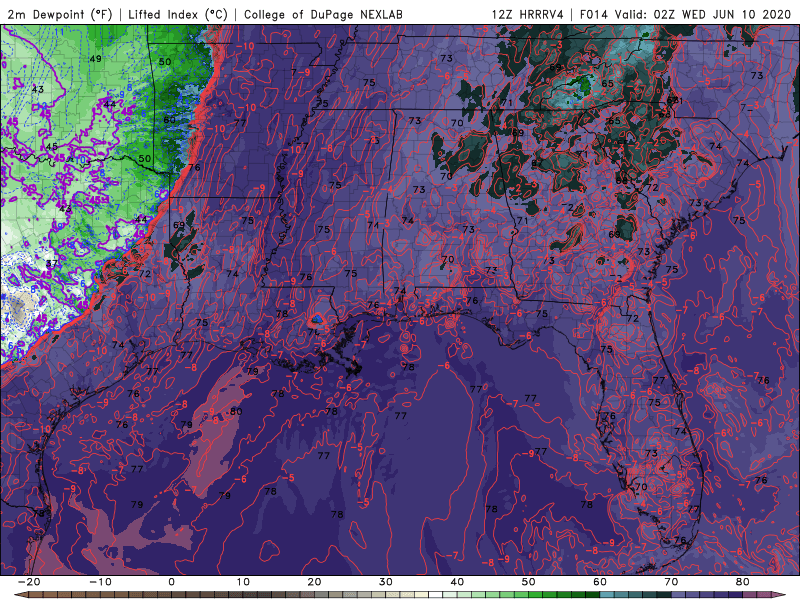Image resolution: width=800 pixels, height=600 pixels.
Task: Click the 70 label below the color bar
Action: (671, 582)
